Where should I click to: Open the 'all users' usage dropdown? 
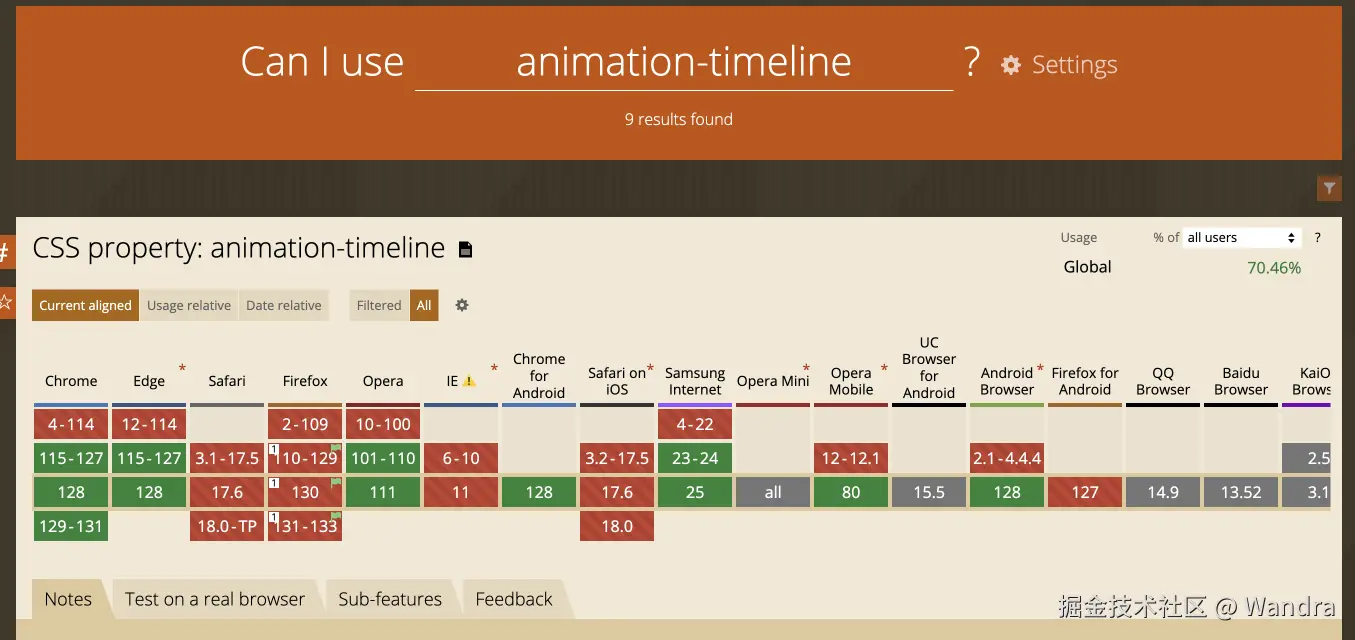click(1242, 238)
